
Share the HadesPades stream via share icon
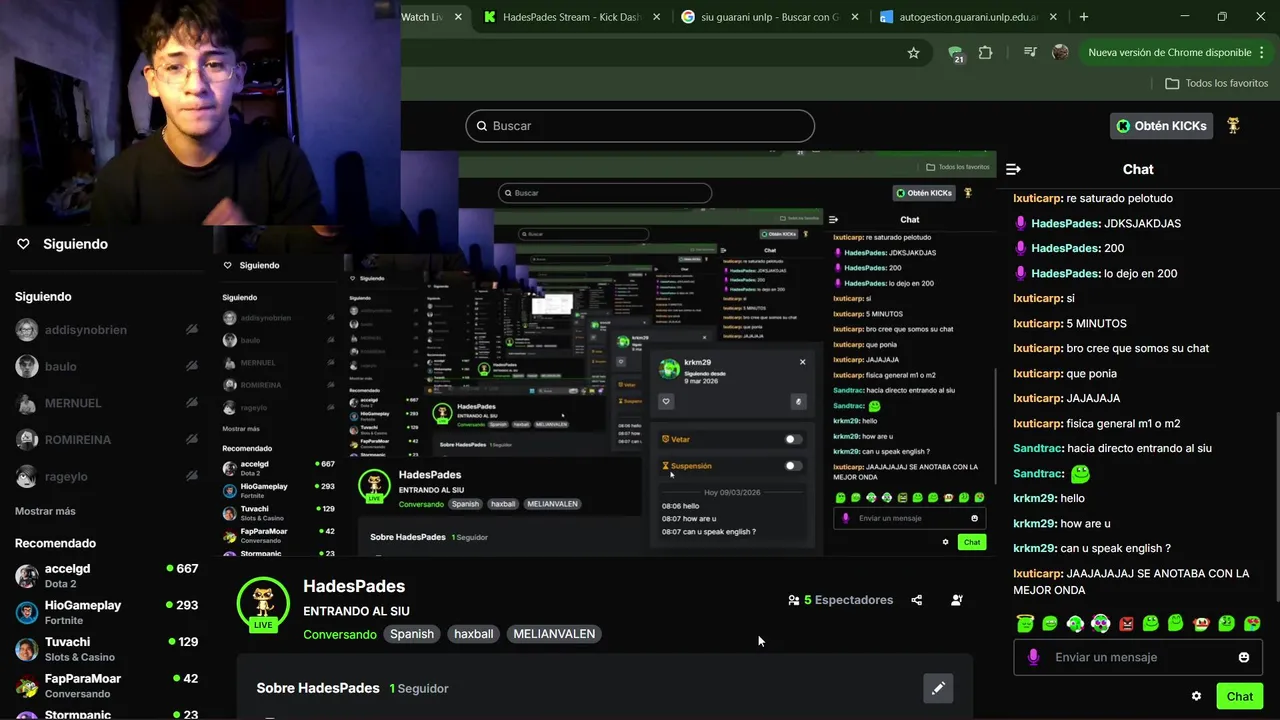(917, 600)
